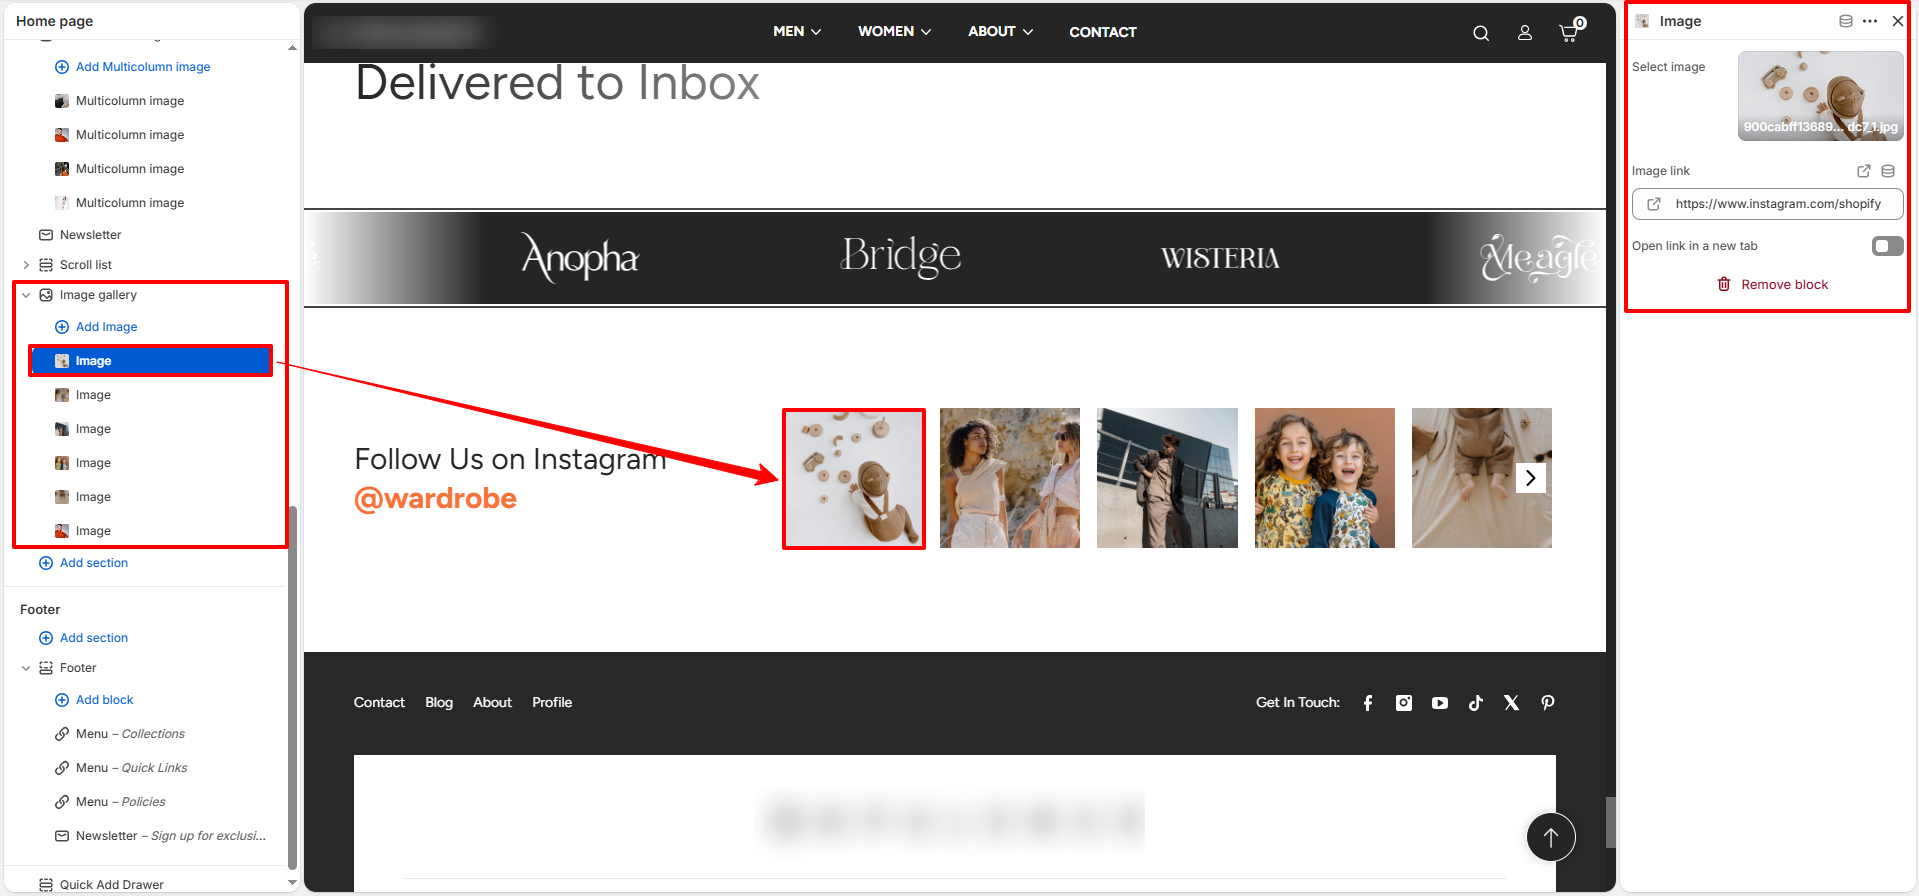Advance gallery with next arrow

click(x=1530, y=478)
